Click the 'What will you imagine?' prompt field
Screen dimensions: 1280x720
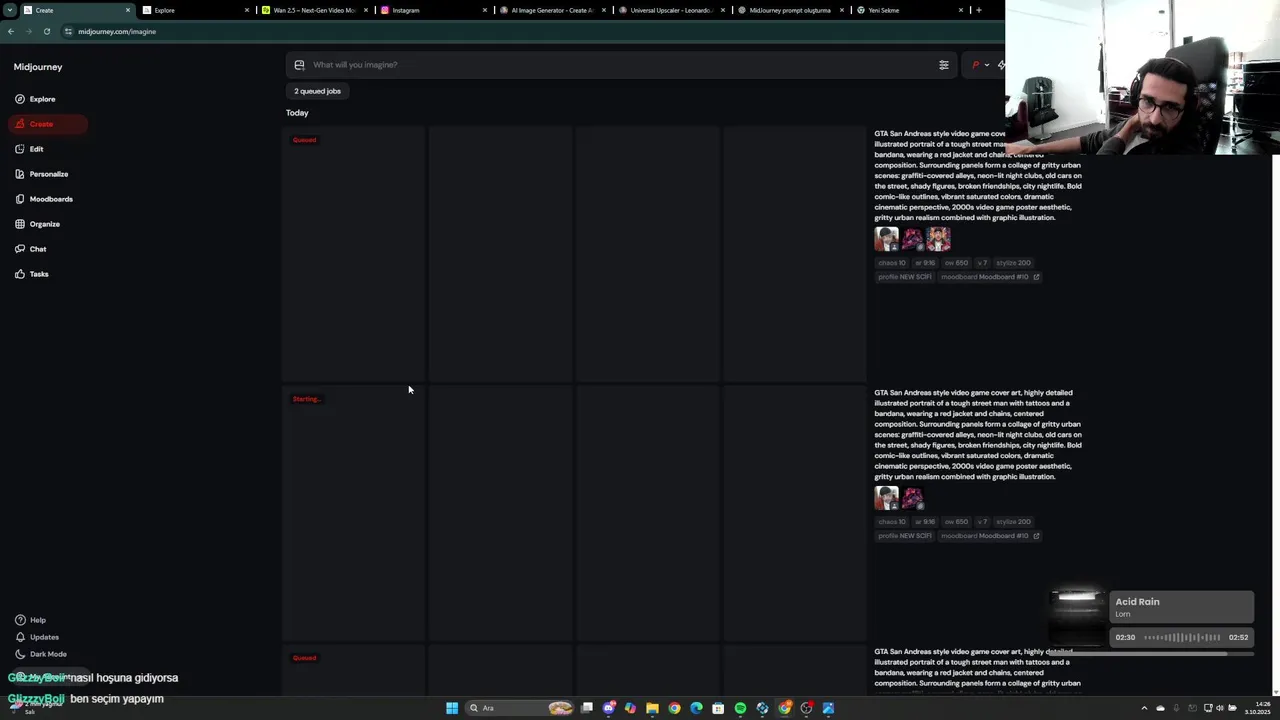click(620, 65)
